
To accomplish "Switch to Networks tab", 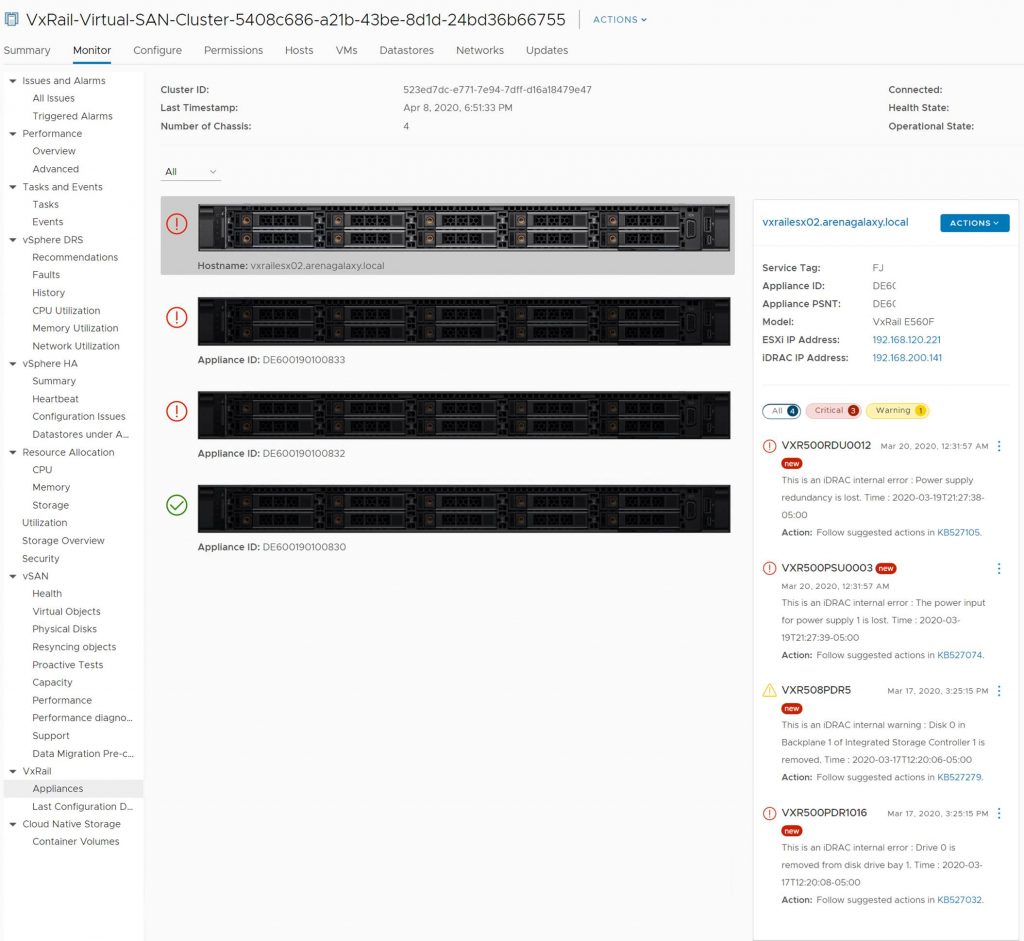I will (x=480, y=50).
